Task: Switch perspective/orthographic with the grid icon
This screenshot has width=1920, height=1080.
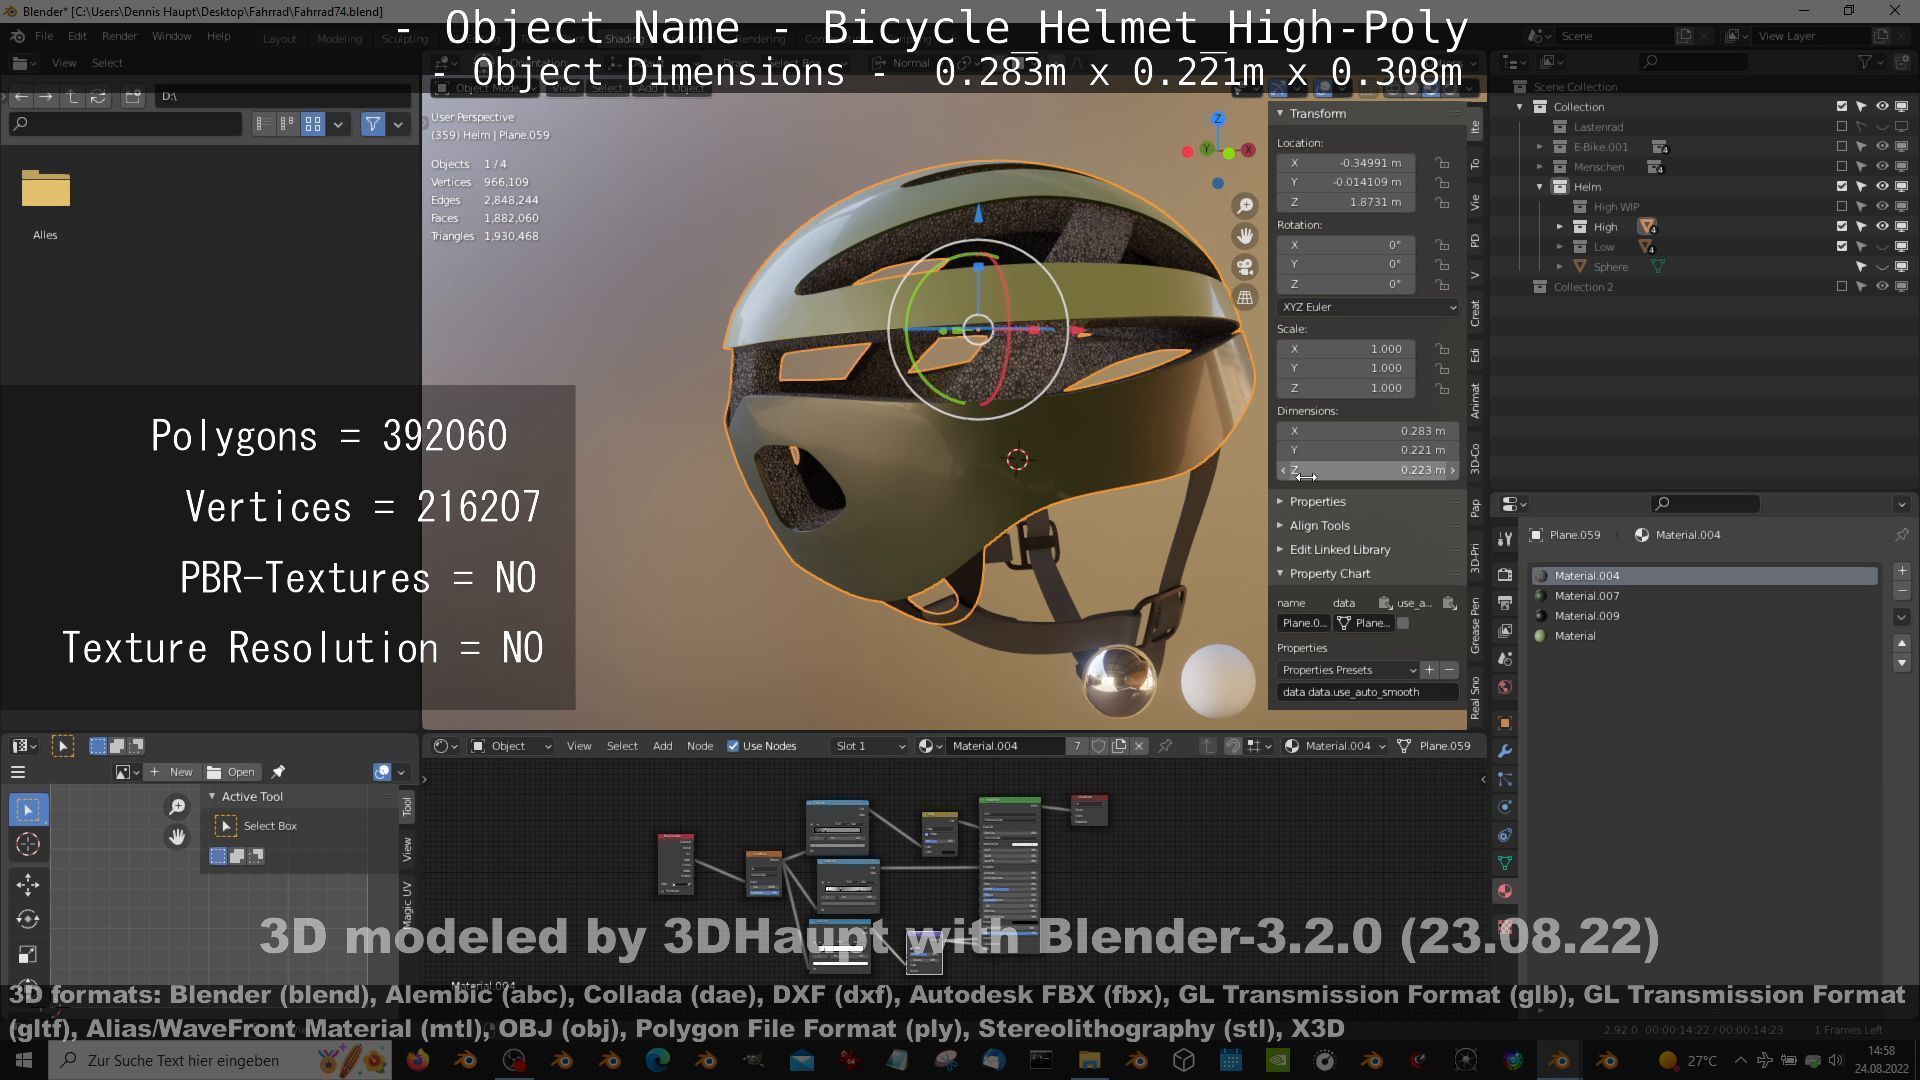Action: click(1245, 297)
